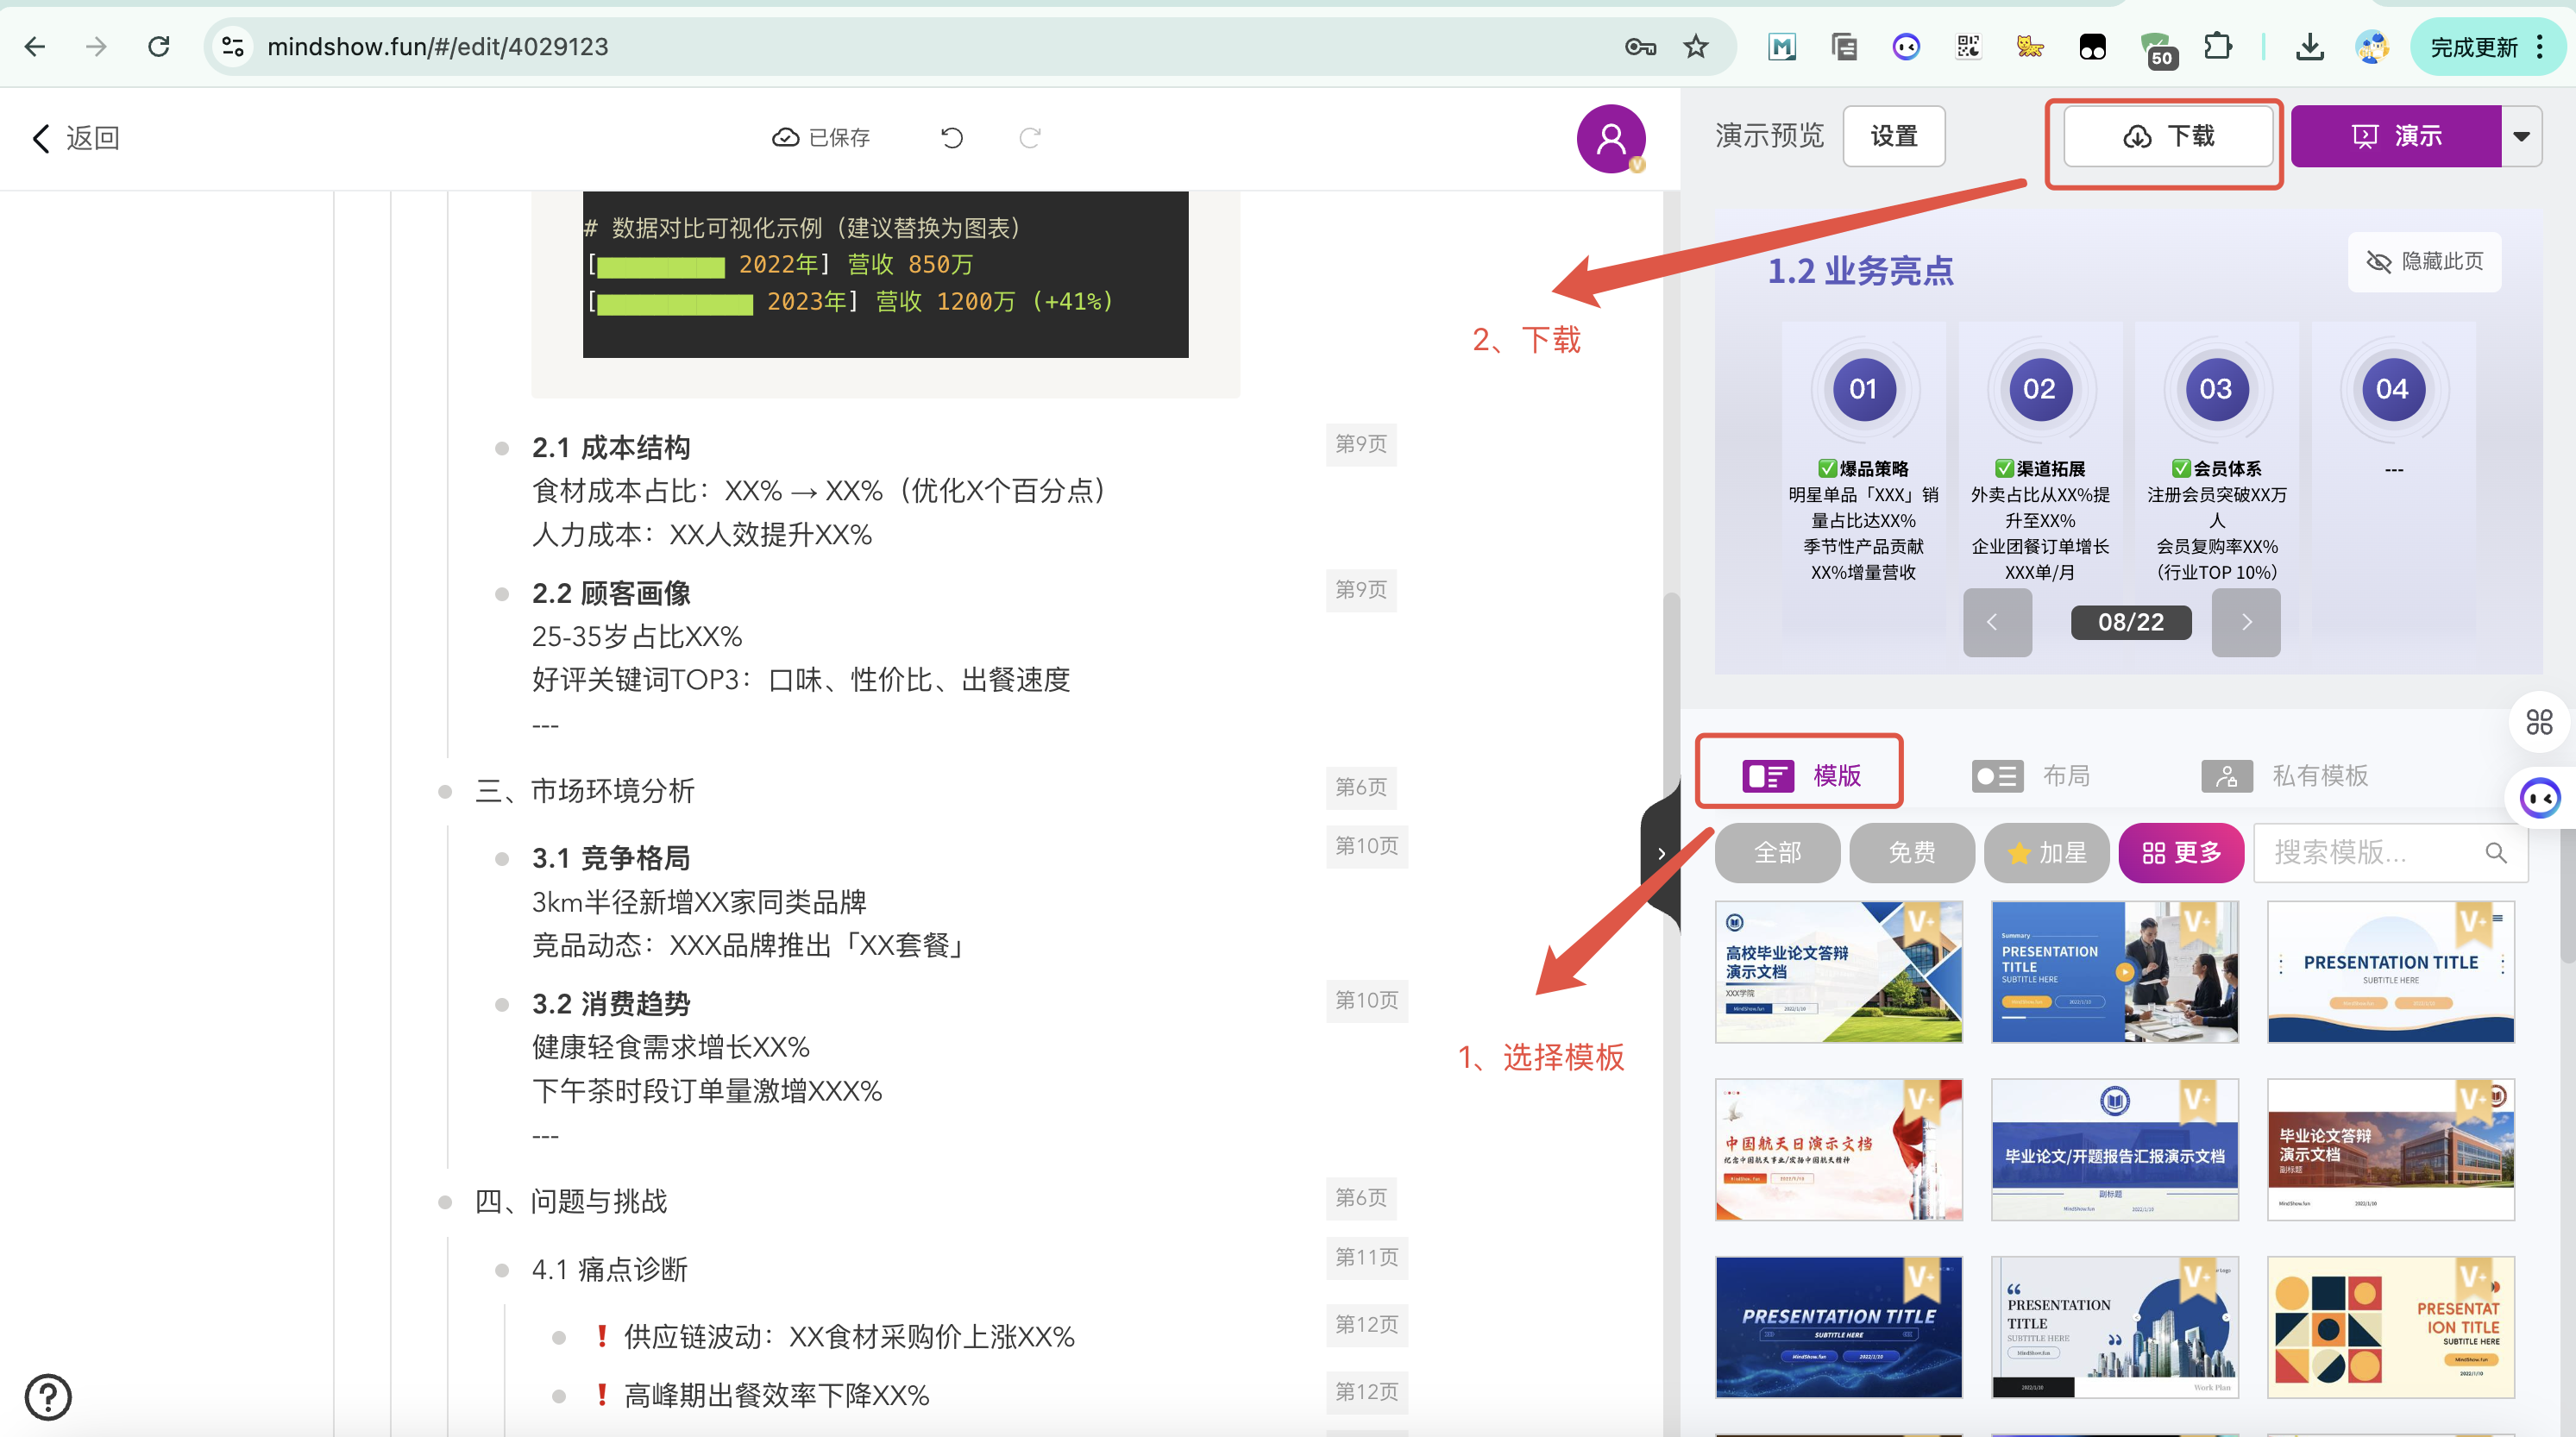Select the 中国航天日 template thumbnail
The image size is (2576, 1437).
point(1838,1149)
